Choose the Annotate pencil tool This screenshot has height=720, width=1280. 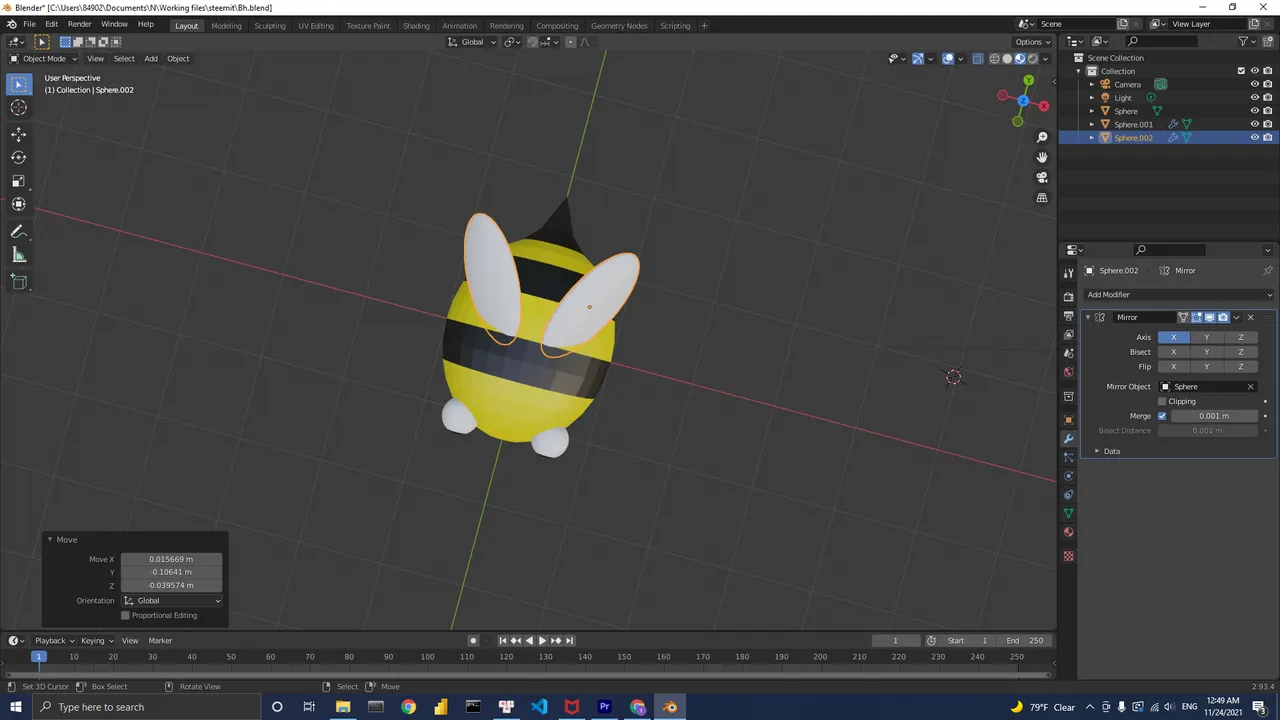(19, 232)
